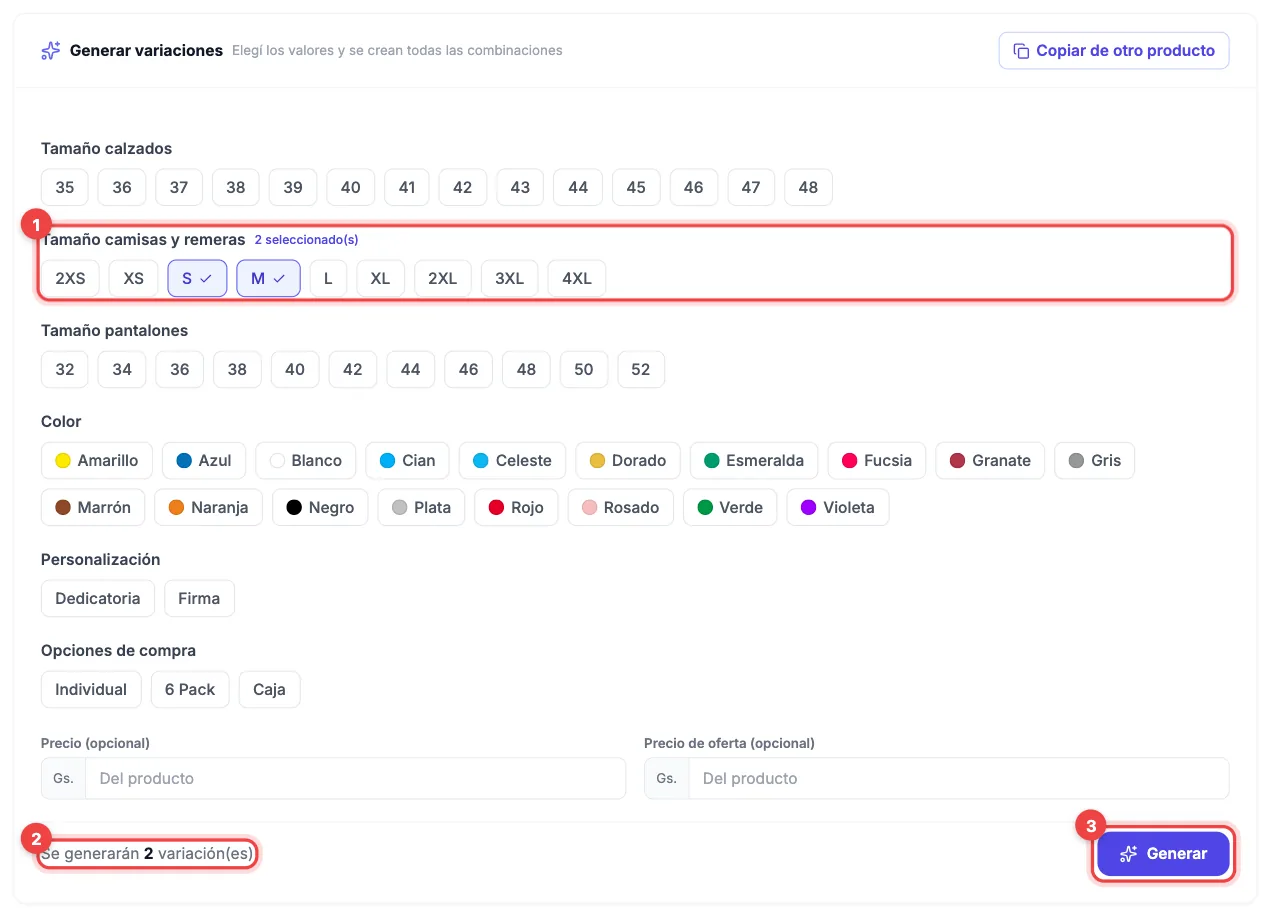Choose pants size 32
Image resolution: width=1271 pixels, height=918 pixels.
65,370
